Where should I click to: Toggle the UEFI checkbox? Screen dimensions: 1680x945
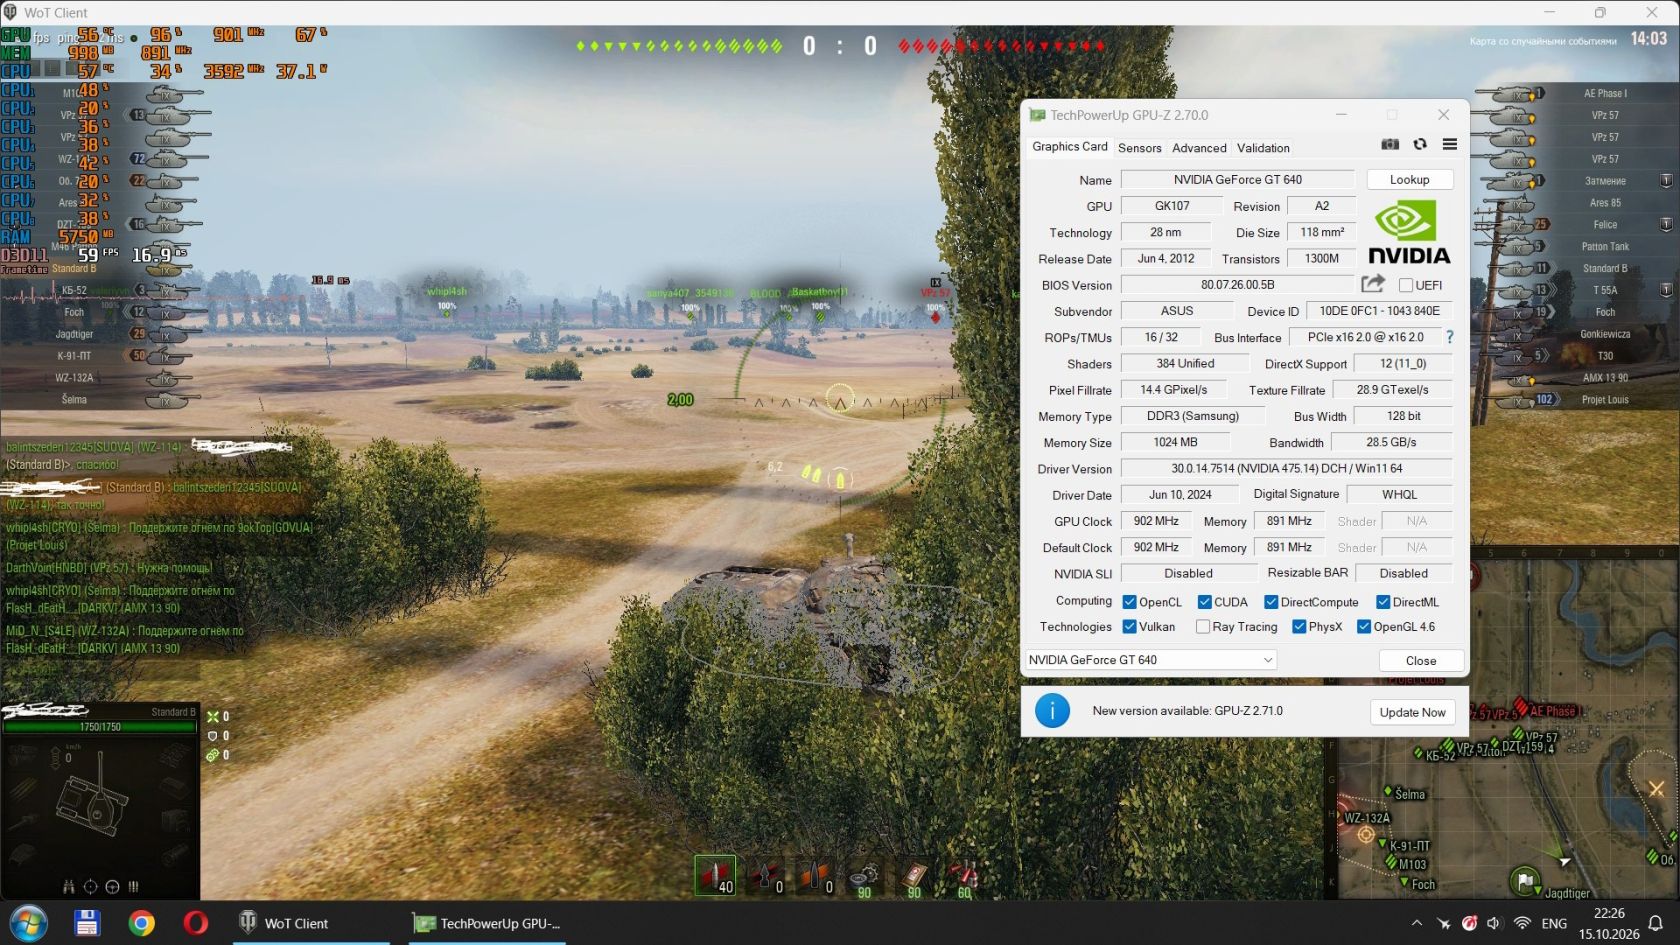point(1406,285)
